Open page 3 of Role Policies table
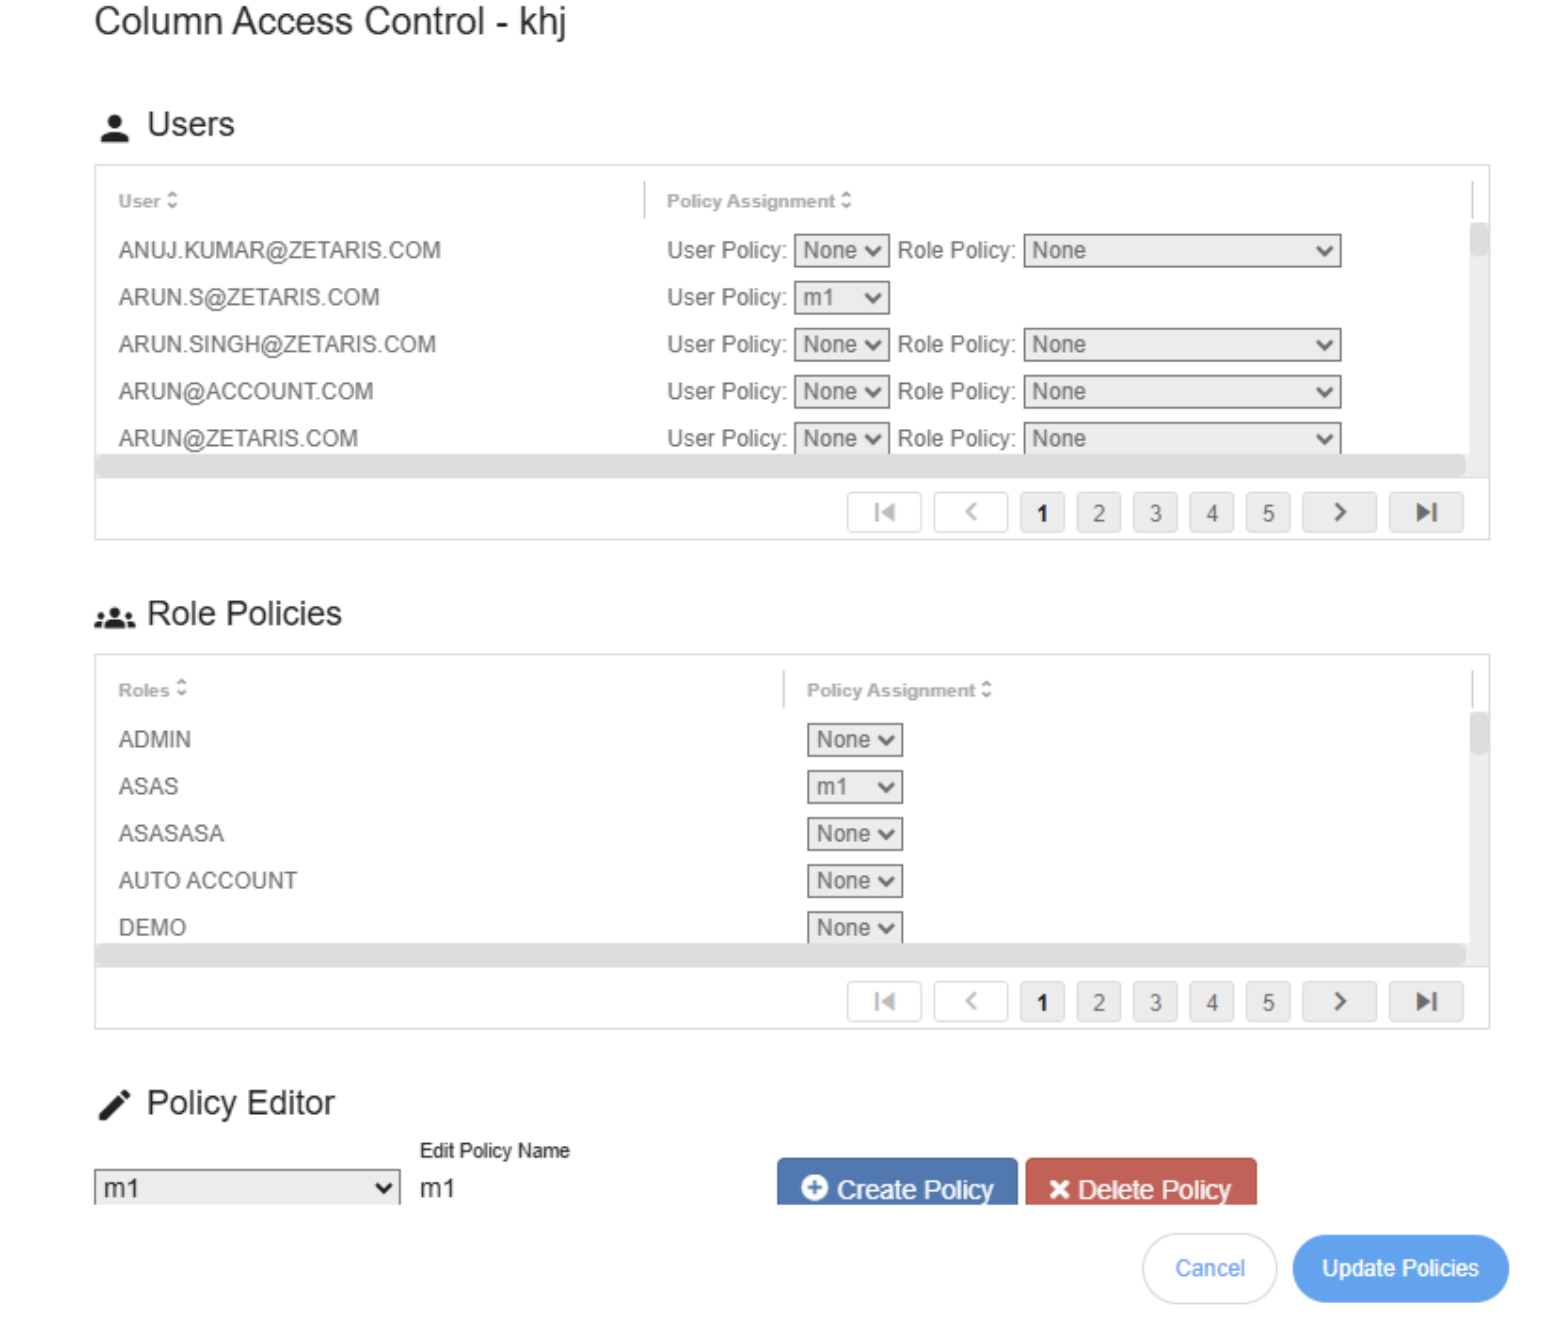 click(1154, 1002)
